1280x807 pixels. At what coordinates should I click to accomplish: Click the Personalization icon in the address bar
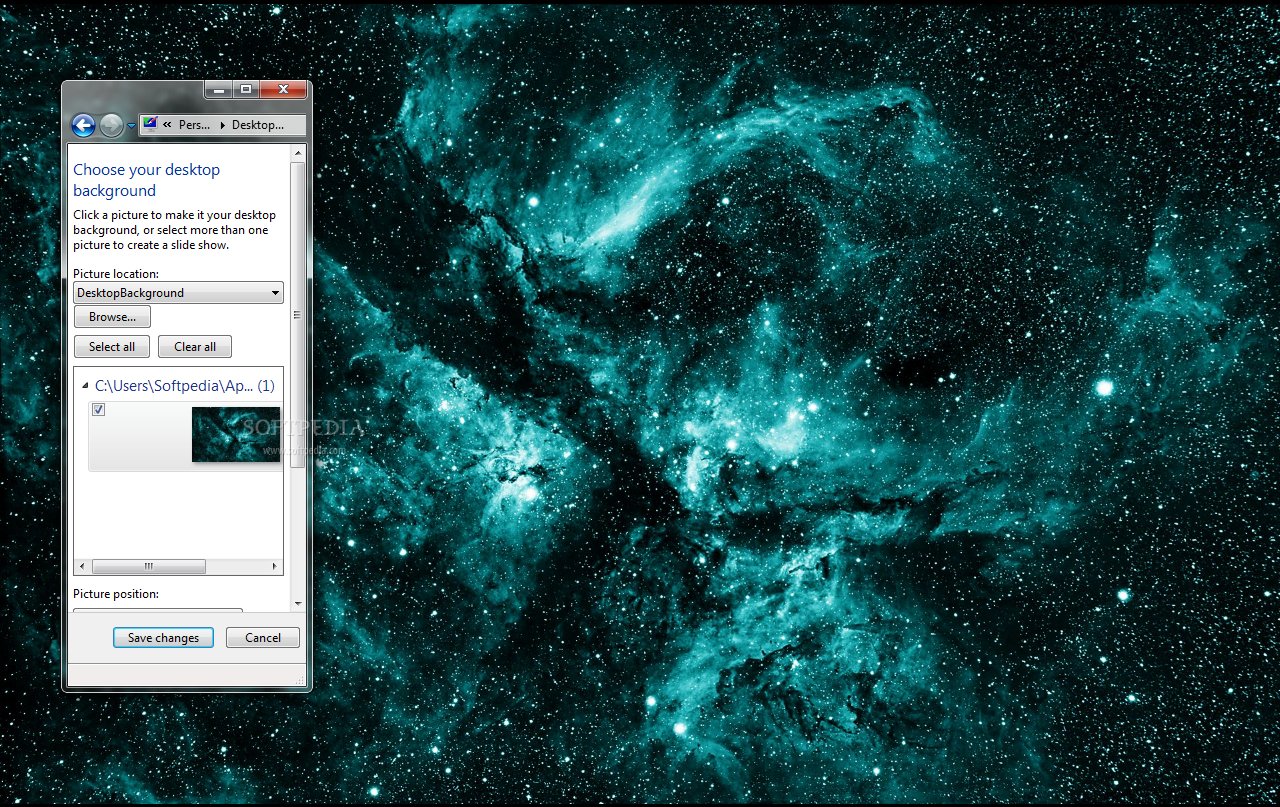[x=151, y=124]
